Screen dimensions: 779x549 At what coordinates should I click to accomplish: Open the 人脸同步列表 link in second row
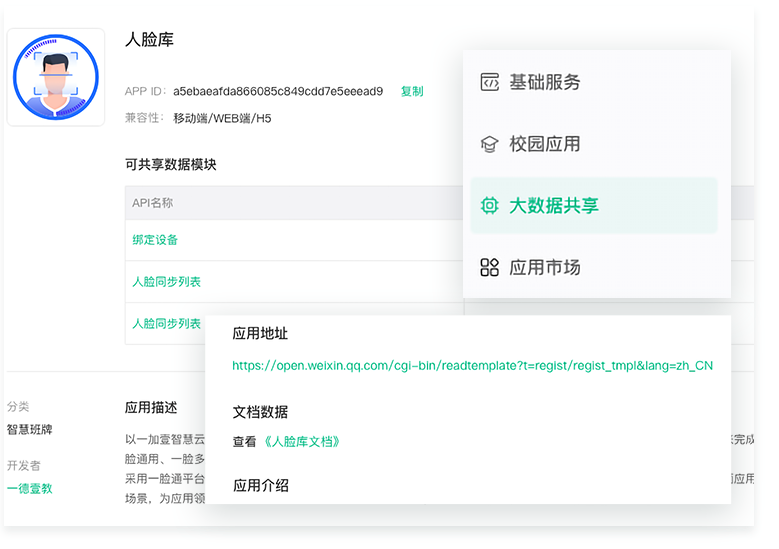pos(166,282)
